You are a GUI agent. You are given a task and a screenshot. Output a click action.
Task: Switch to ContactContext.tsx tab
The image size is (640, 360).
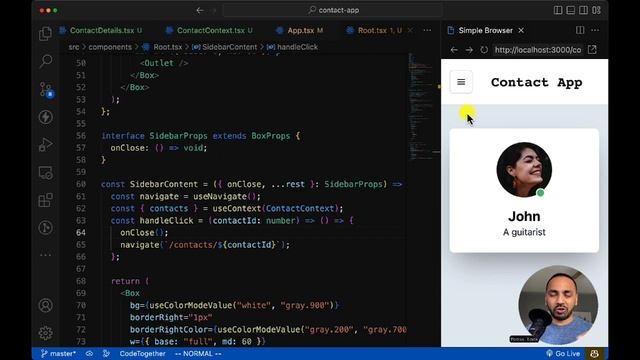209,31
